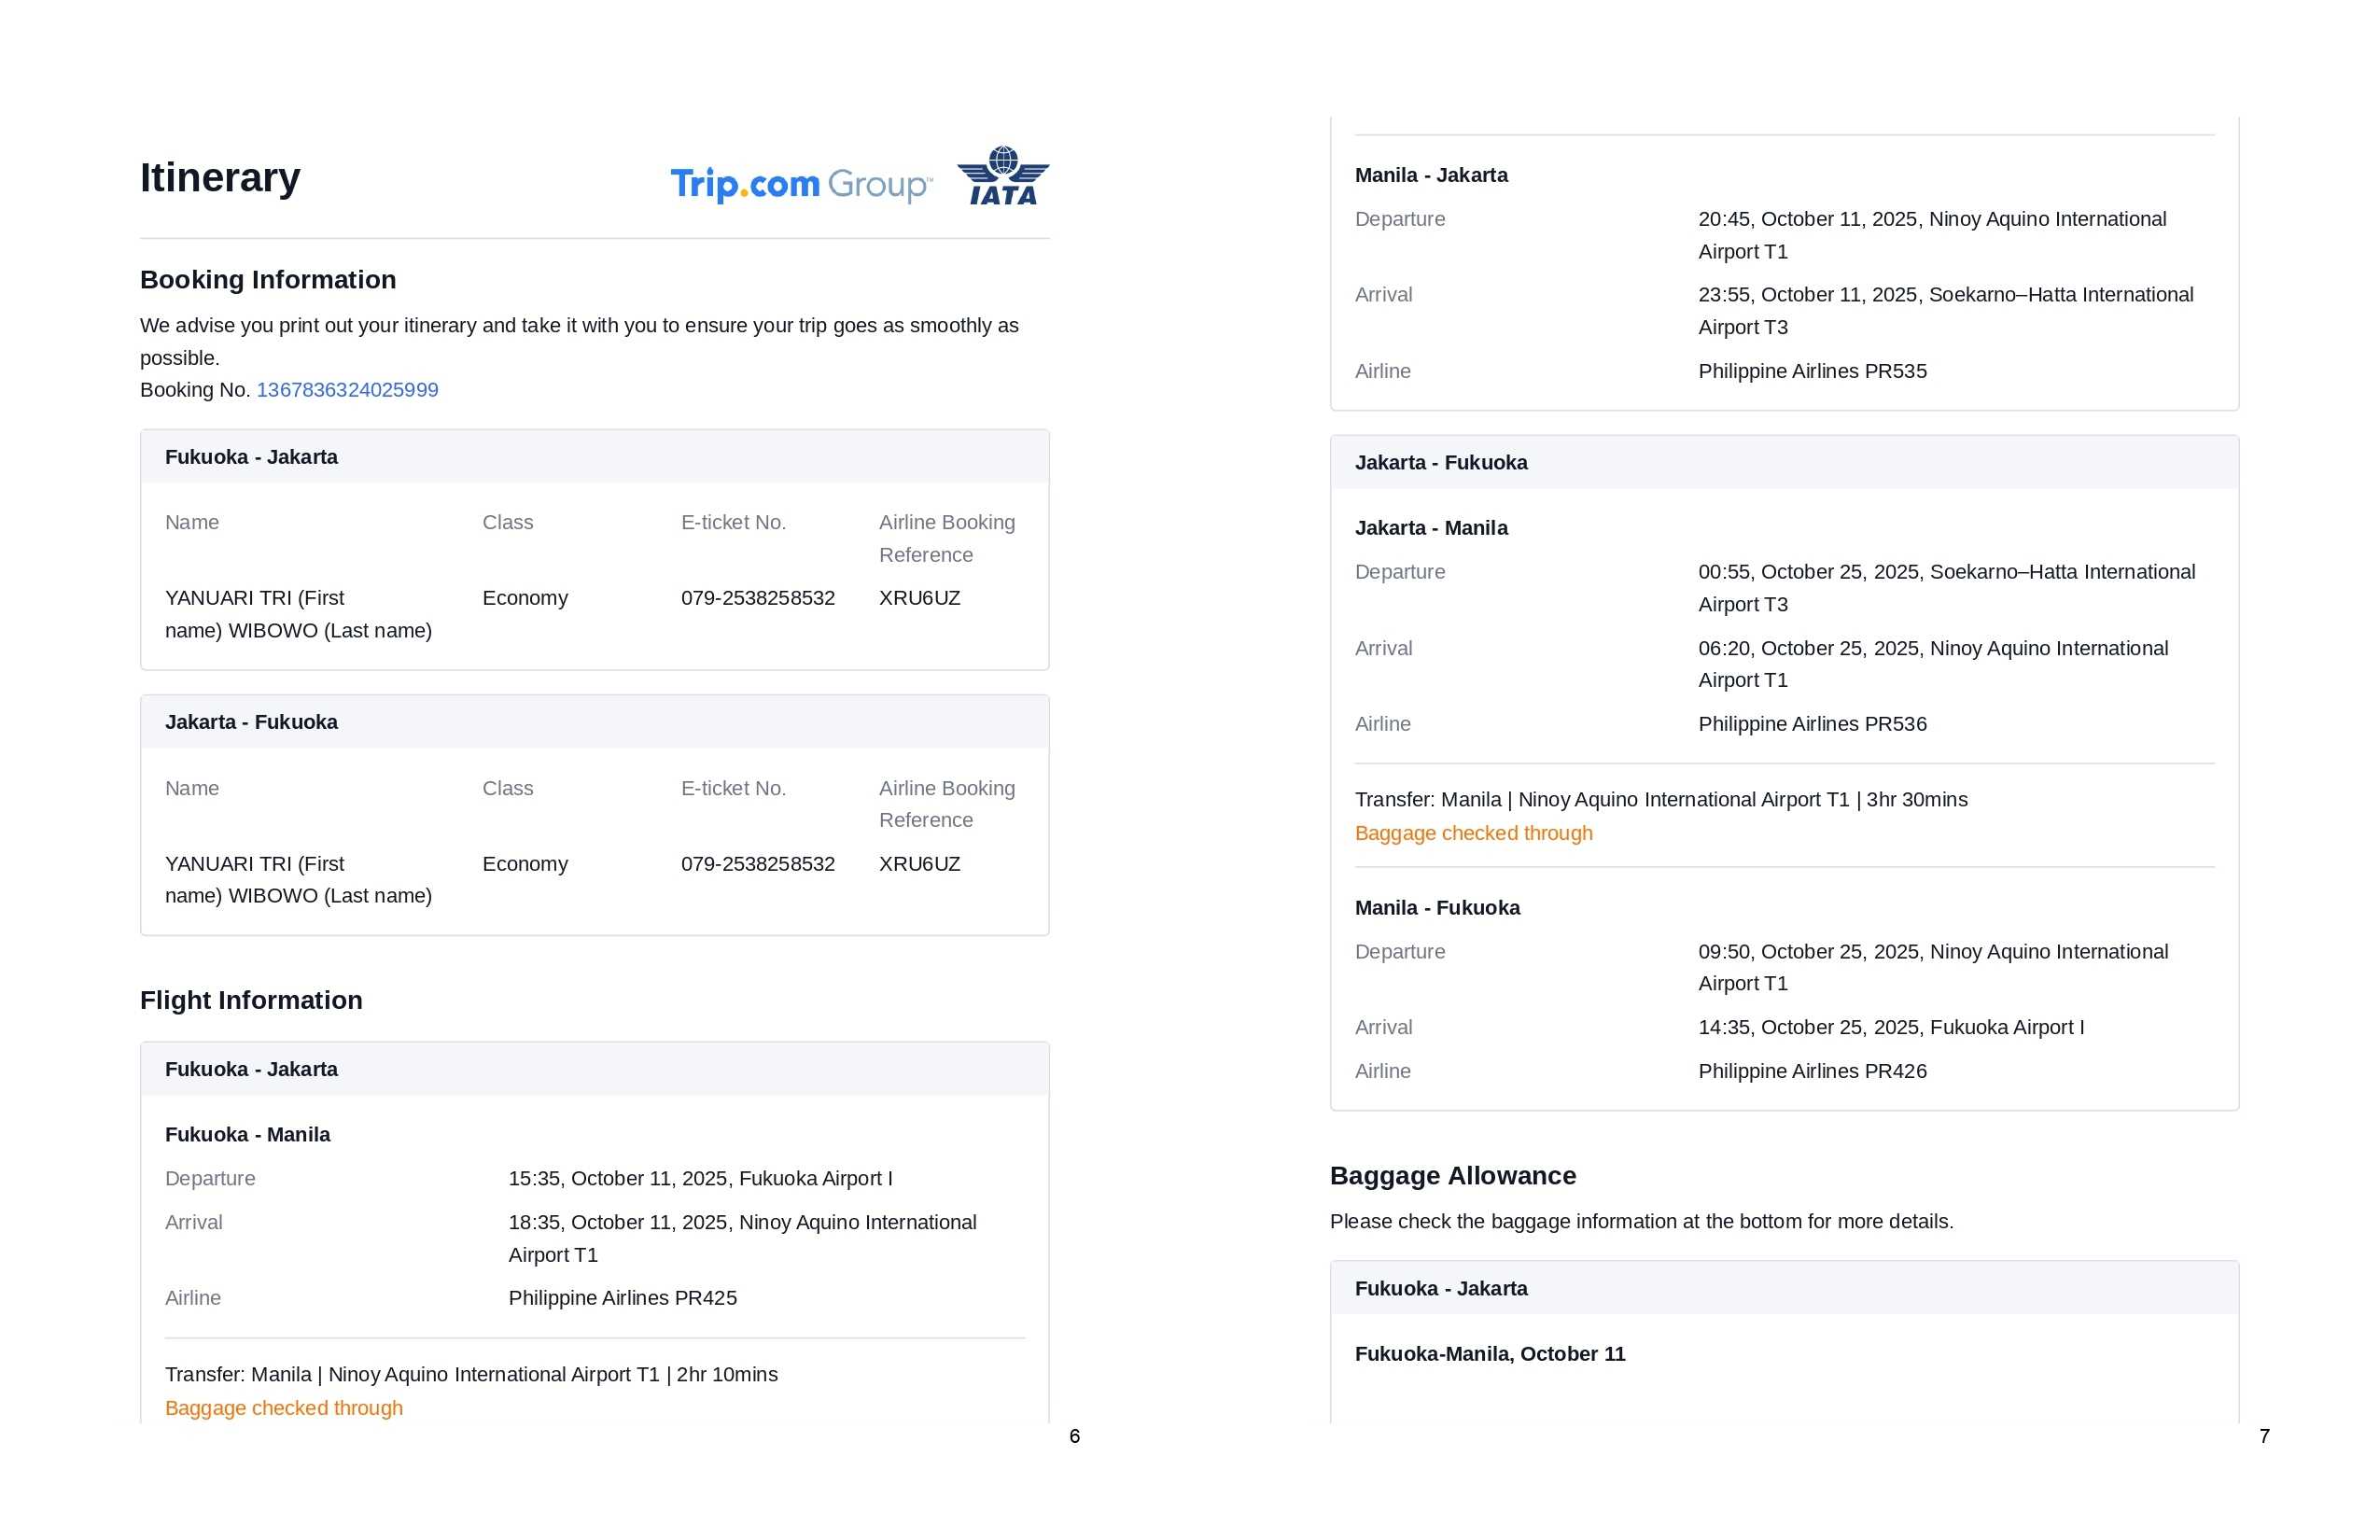Click the first Fukuoka - Jakarta booking header

tap(251, 457)
